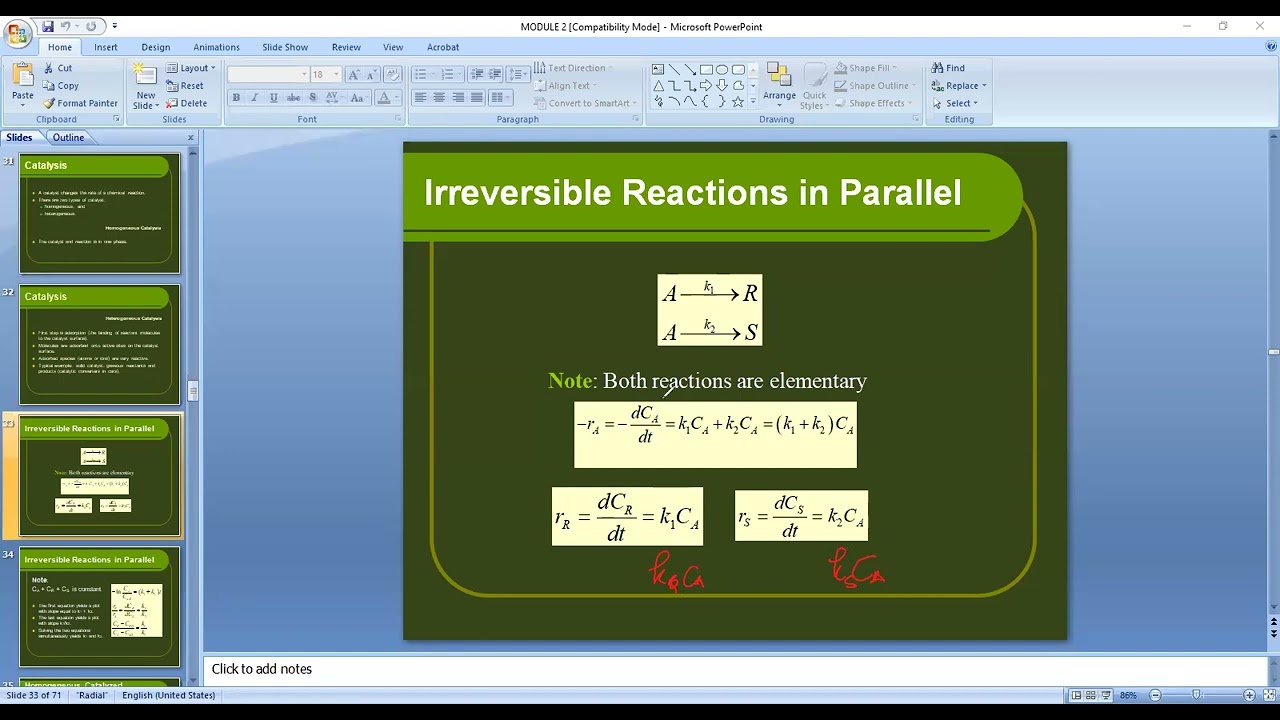Image resolution: width=1280 pixels, height=720 pixels.
Task: Decrease list indent level
Action: (x=477, y=75)
